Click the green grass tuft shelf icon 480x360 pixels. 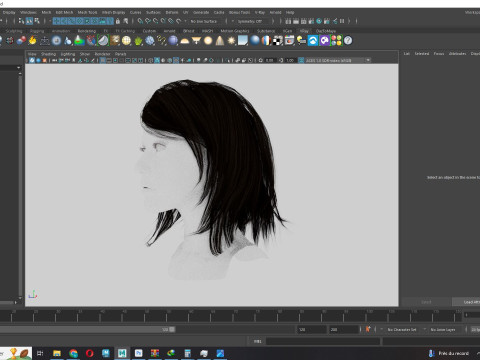(x=138, y=41)
